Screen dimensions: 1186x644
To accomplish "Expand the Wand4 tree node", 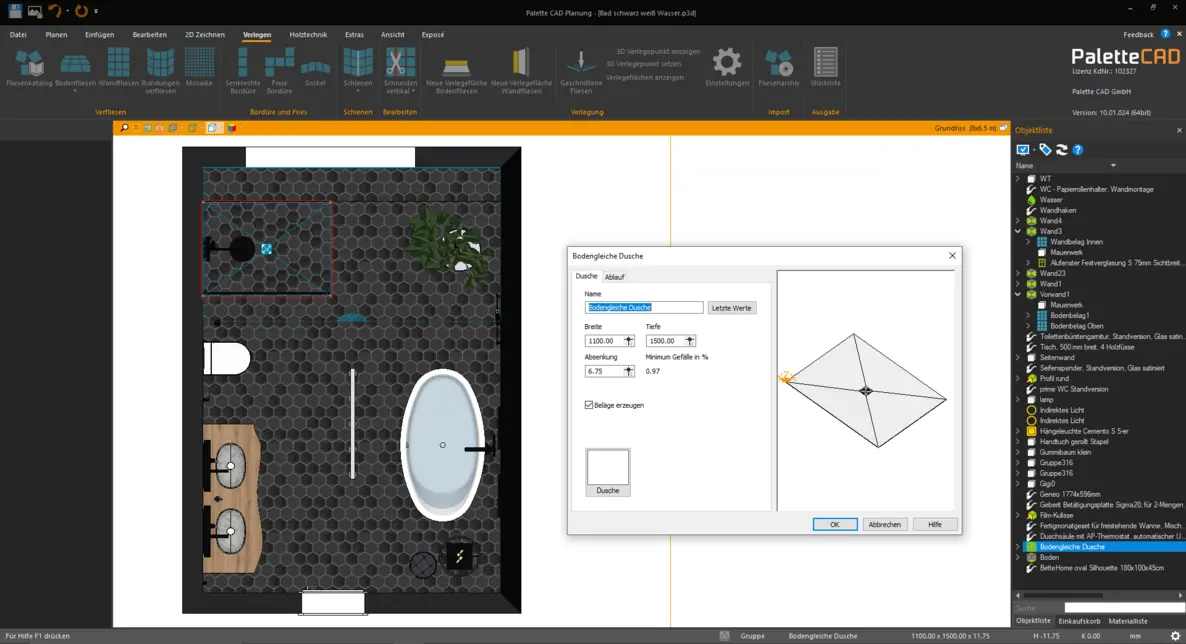I will click(1018, 221).
